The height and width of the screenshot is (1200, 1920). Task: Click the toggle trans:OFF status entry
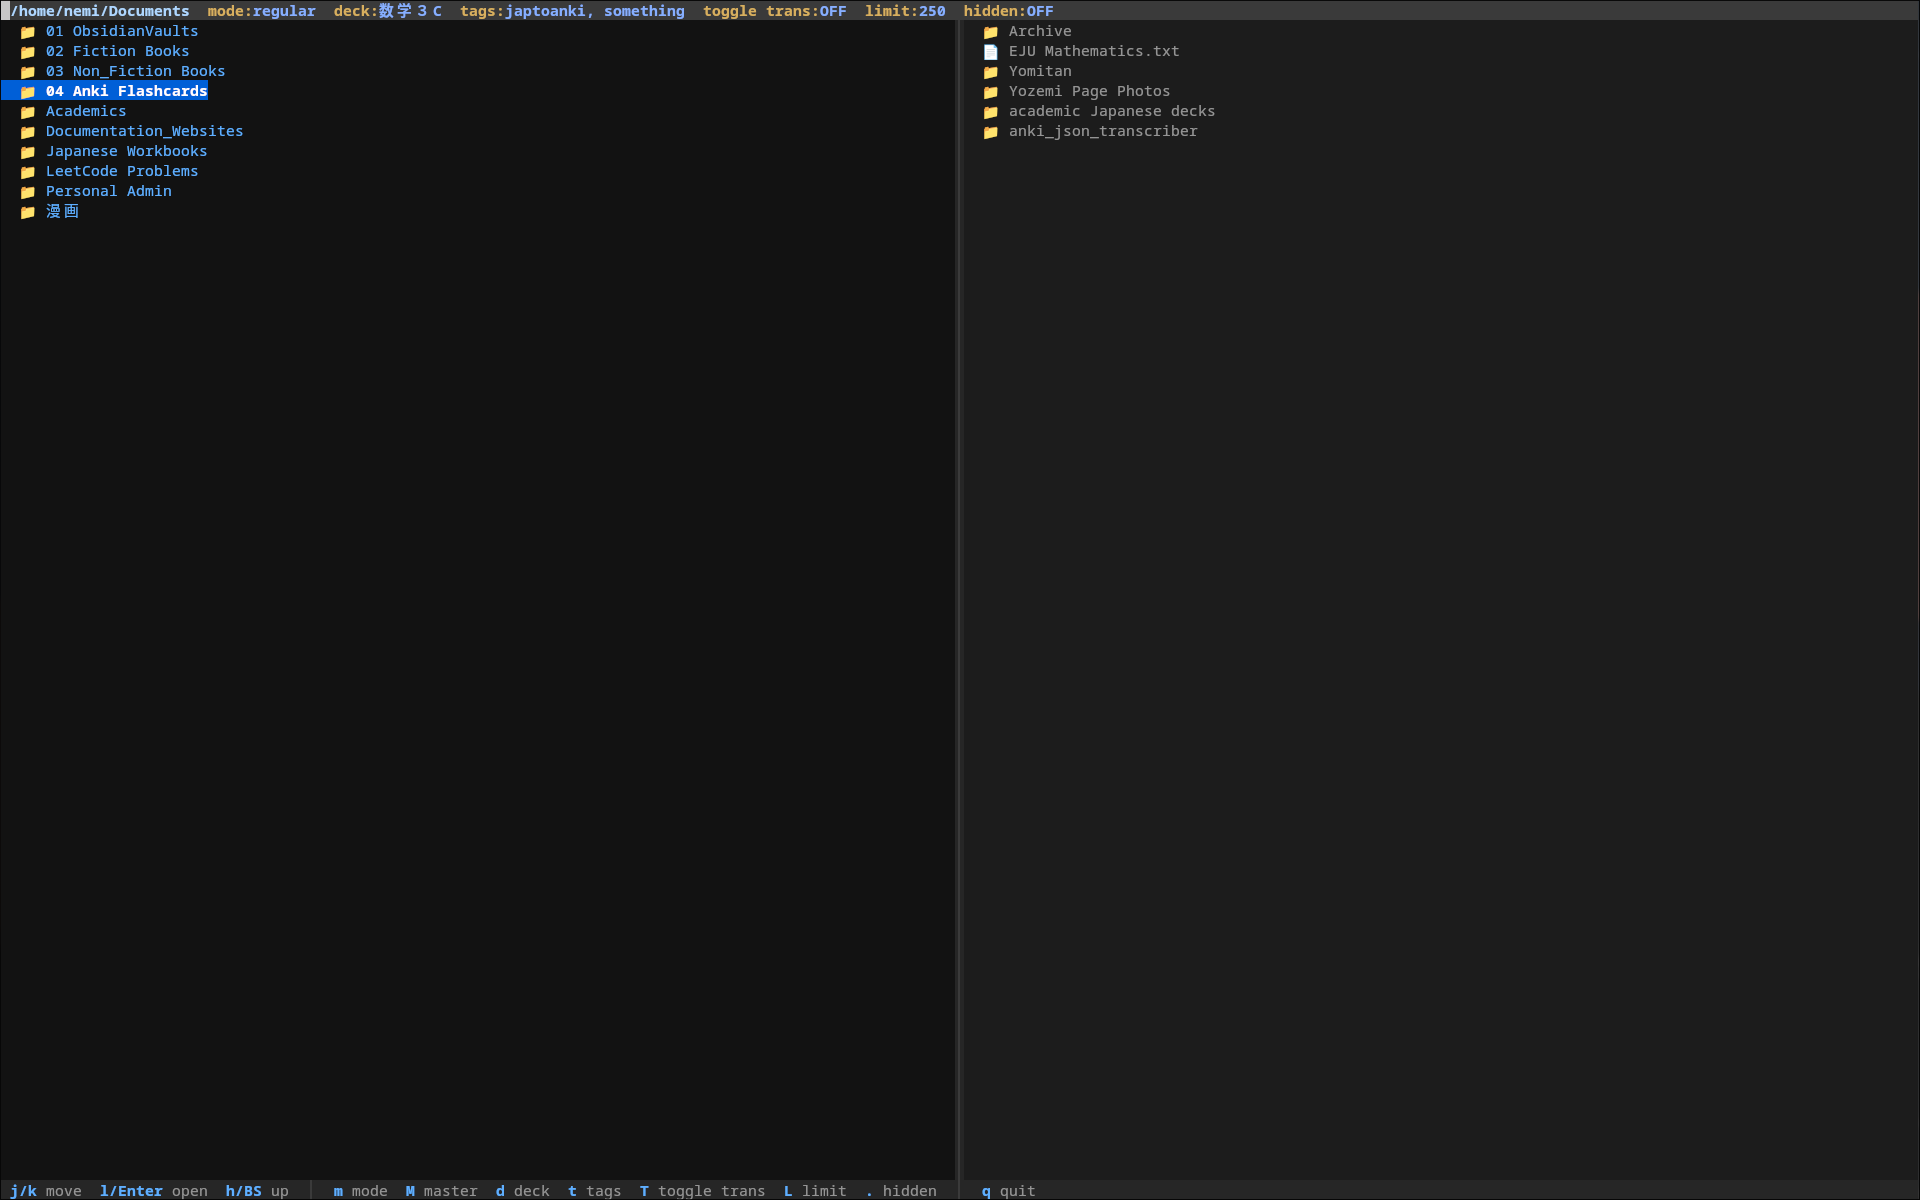pos(775,11)
